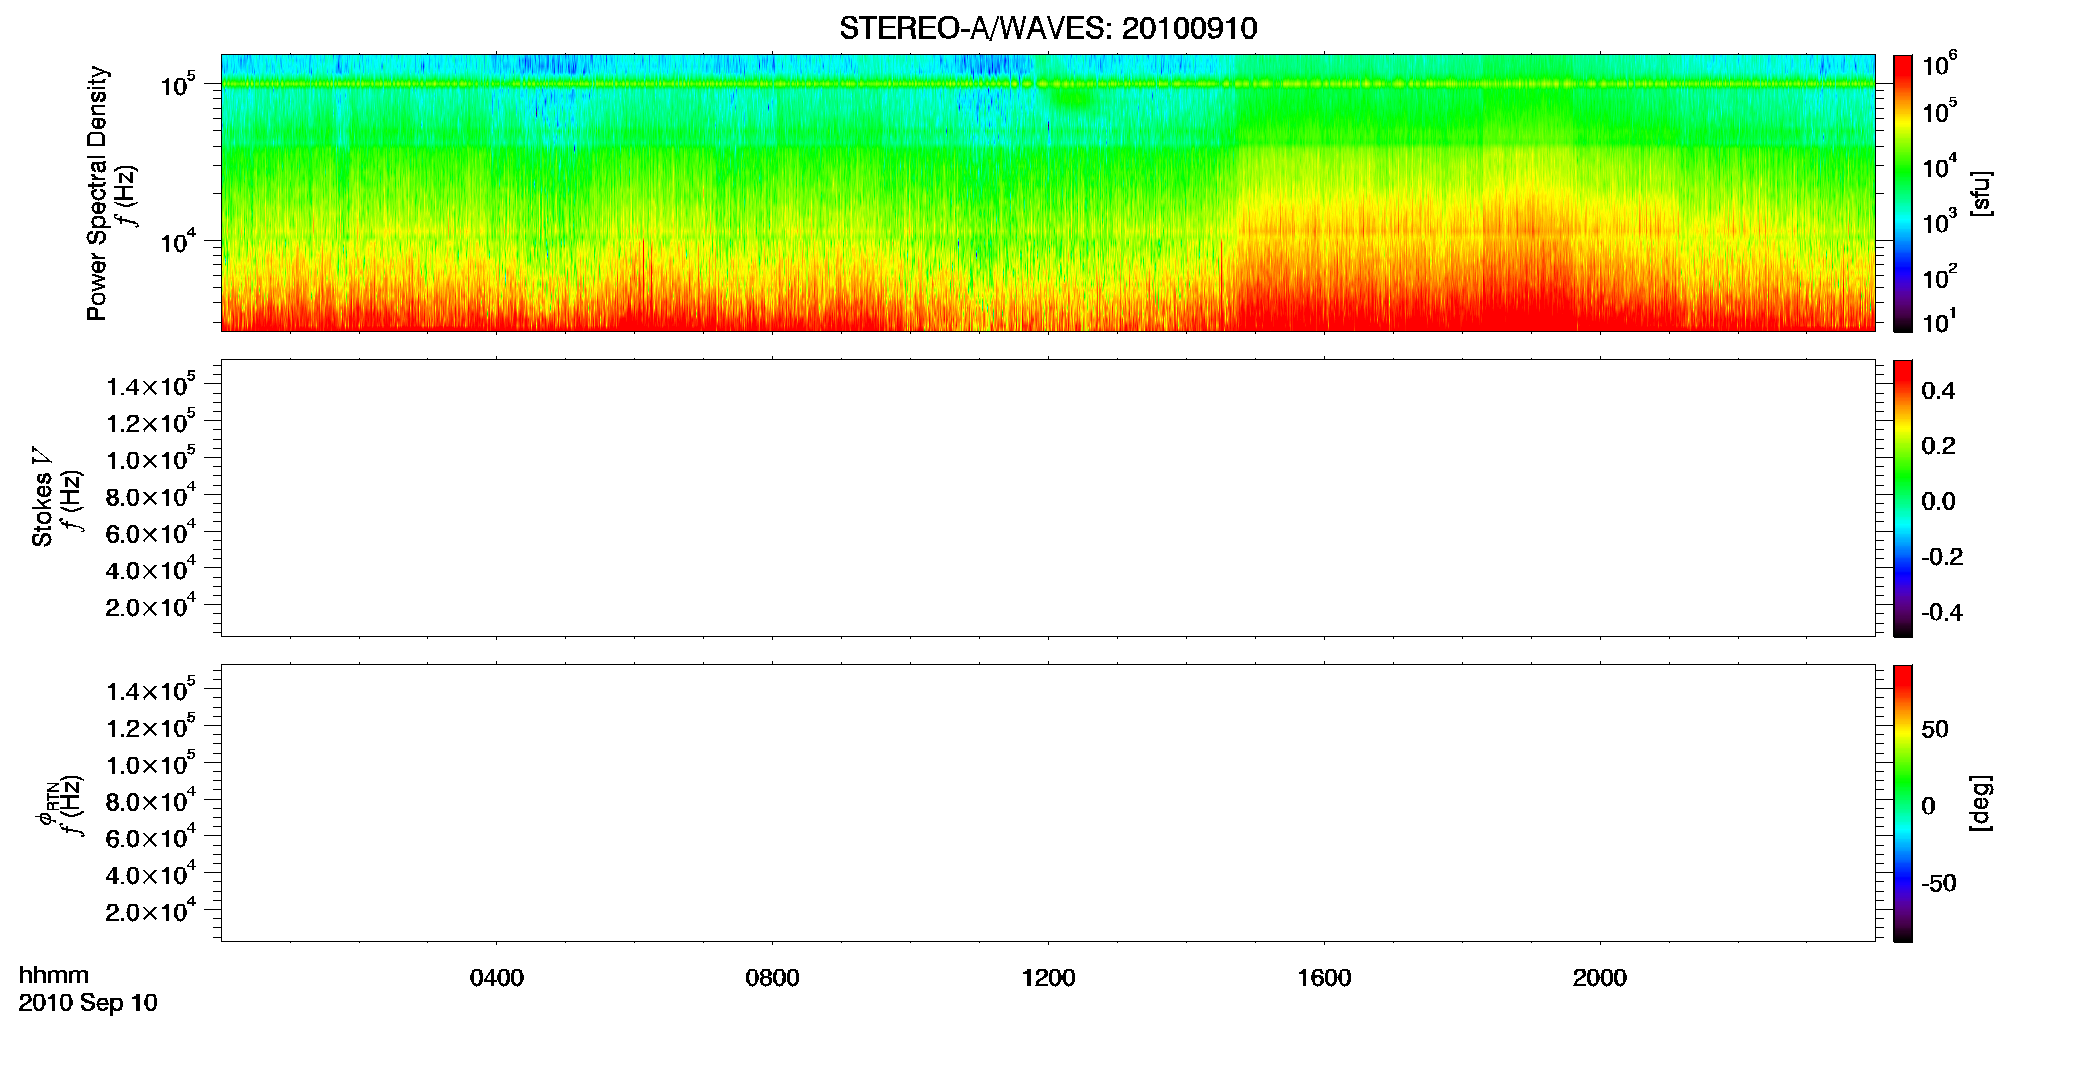Click the phi RTN axis label

point(46,803)
